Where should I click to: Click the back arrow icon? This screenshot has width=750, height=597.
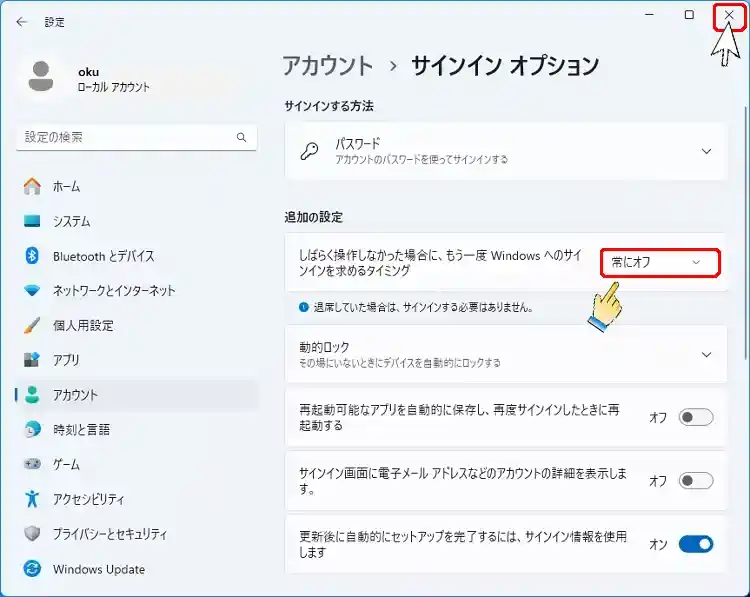point(22,22)
